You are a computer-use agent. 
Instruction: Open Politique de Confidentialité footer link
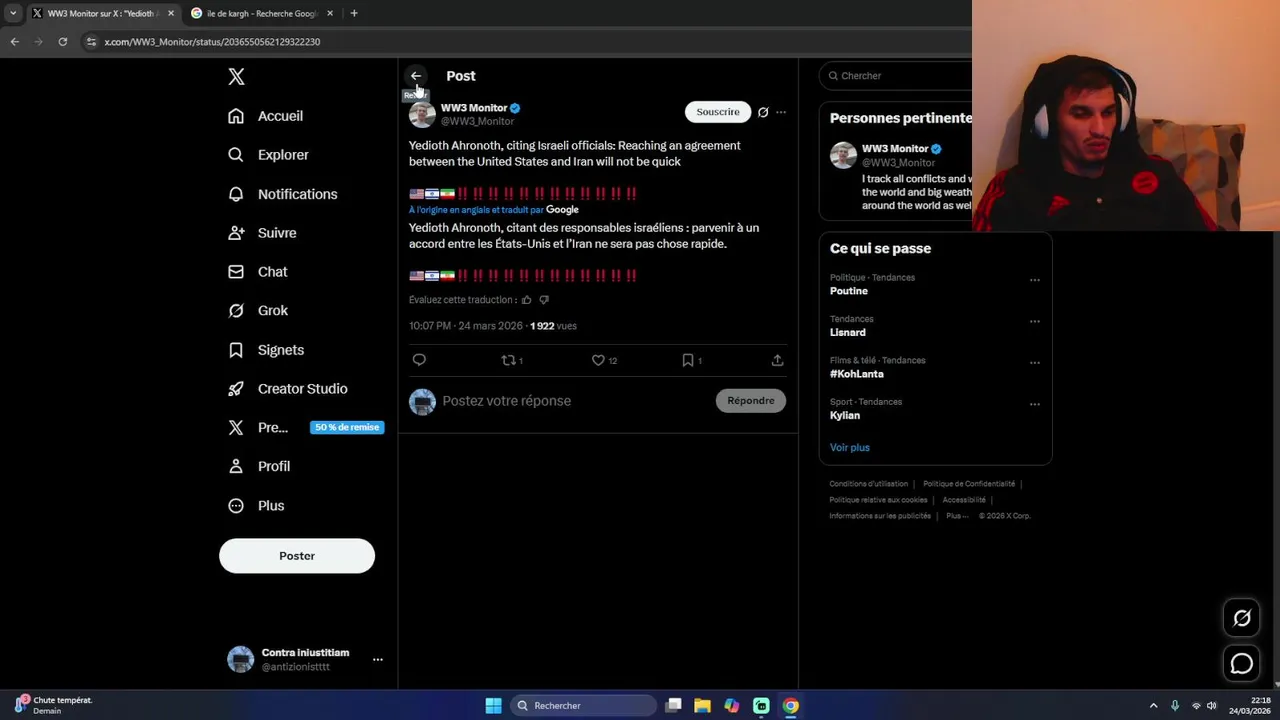(x=969, y=484)
